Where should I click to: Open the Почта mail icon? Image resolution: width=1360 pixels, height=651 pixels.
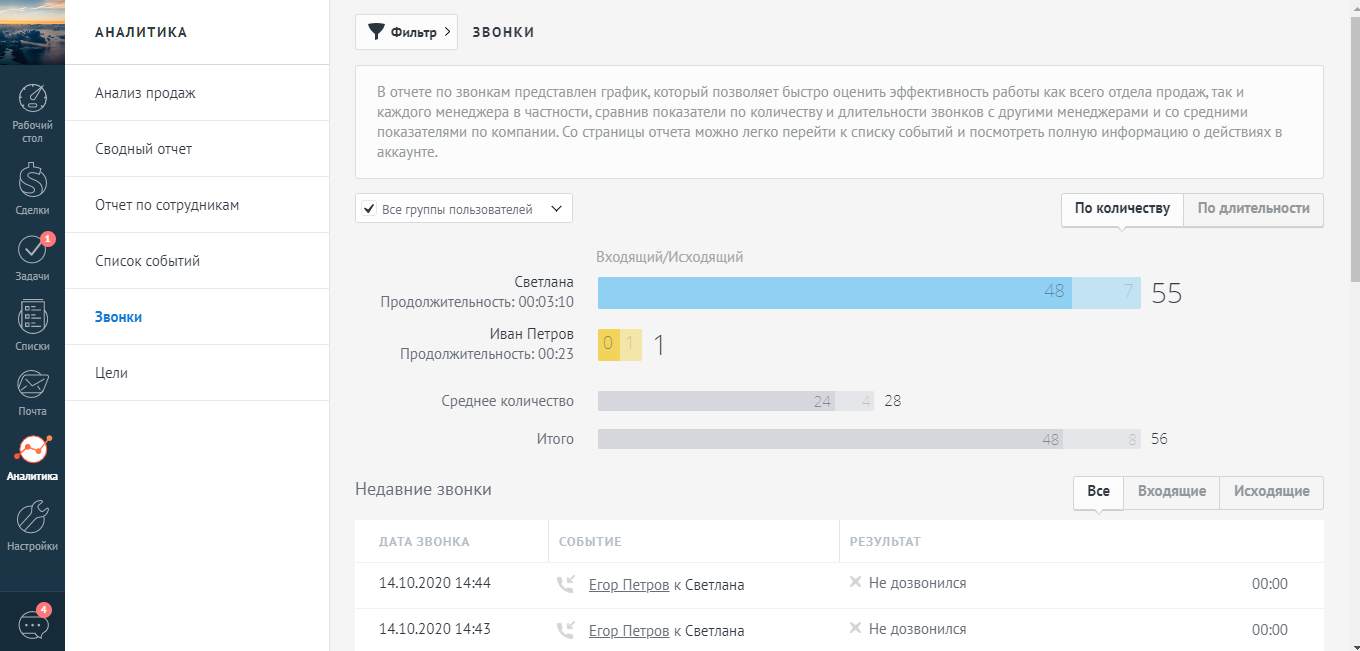32,385
